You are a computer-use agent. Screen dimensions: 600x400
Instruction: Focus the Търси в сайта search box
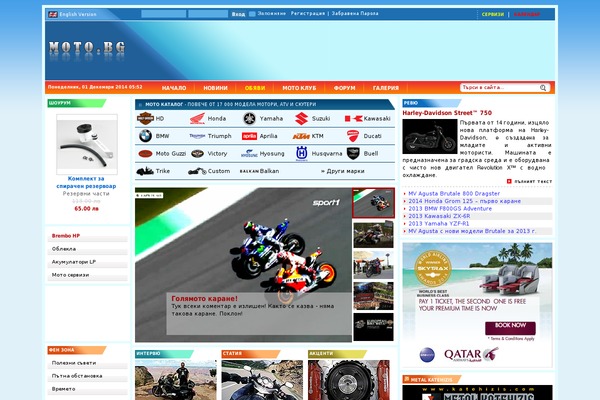tap(499, 88)
